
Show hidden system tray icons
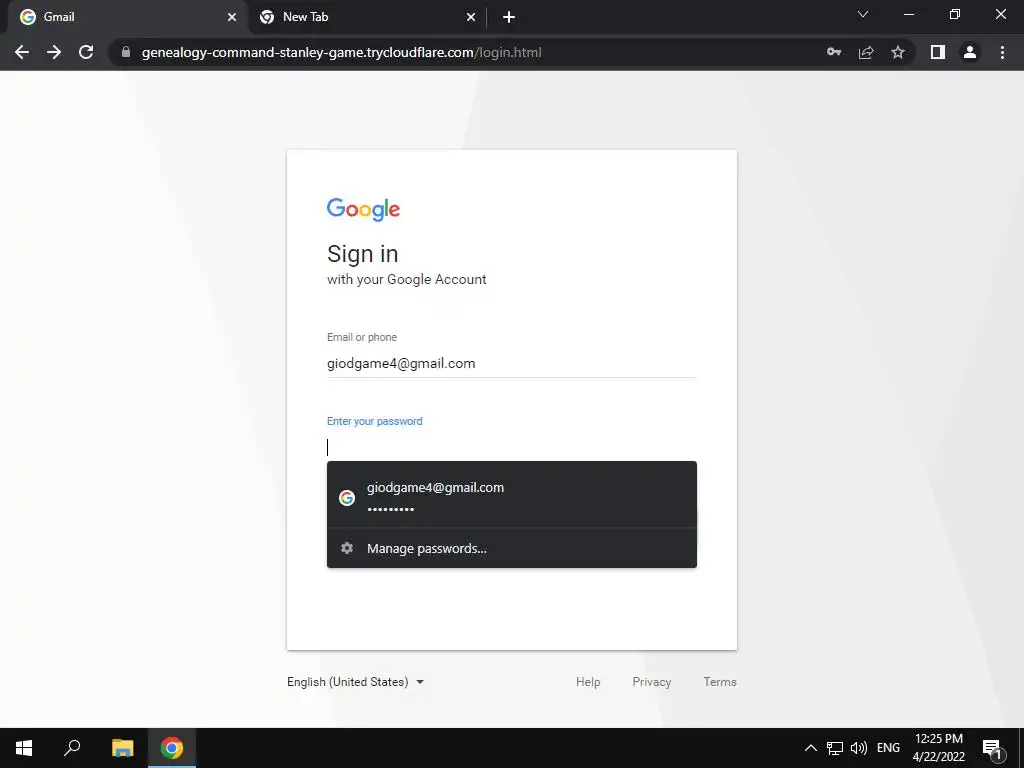click(x=810, y=748)
